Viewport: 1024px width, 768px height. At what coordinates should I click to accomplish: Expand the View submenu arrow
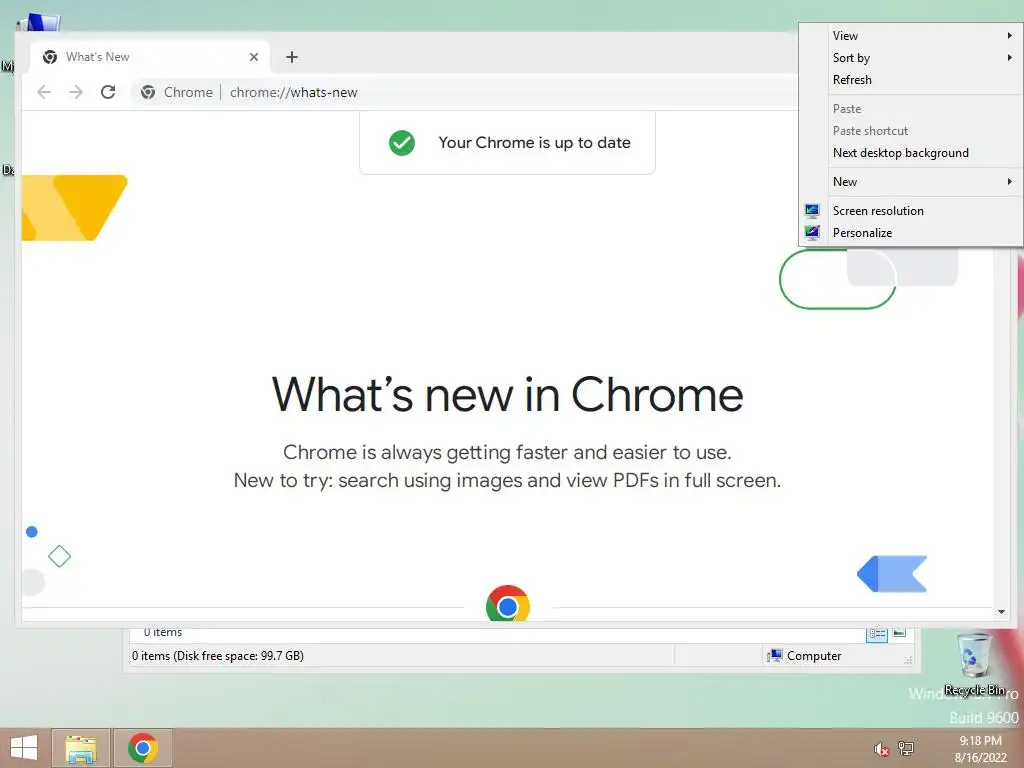[1010, 35]
